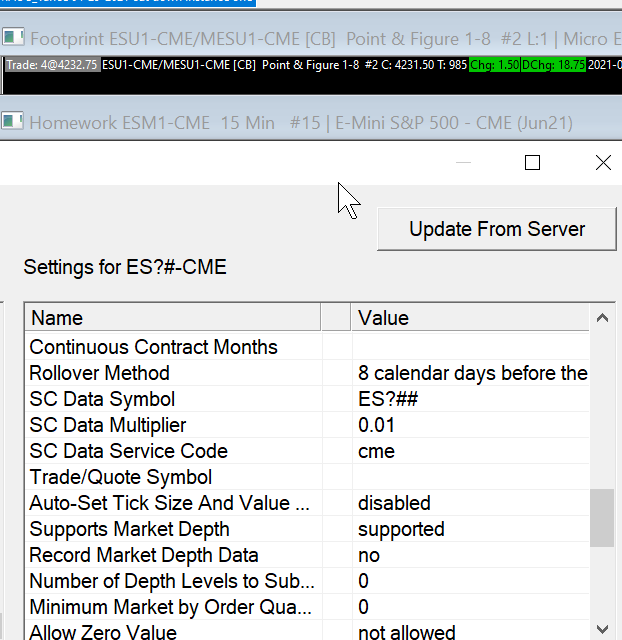Viewport: 622px width, 640px height.
Task: Maximize the symbol settings dialog
Action: (532, 162)
